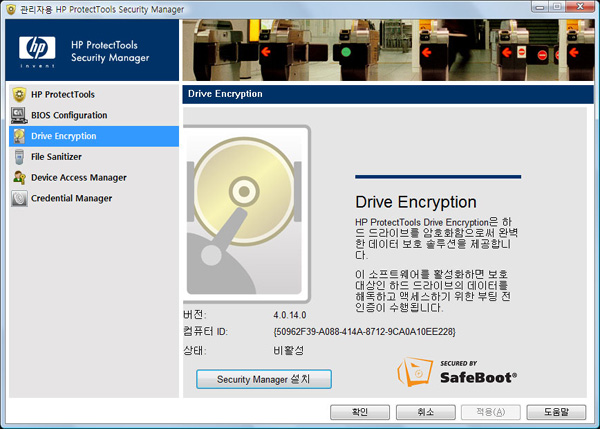Image resolution: width=600 pixels, height=429 pixels.
Task: Click the HP ProtectTools Security Manager banner text
Action: [110, 51]
